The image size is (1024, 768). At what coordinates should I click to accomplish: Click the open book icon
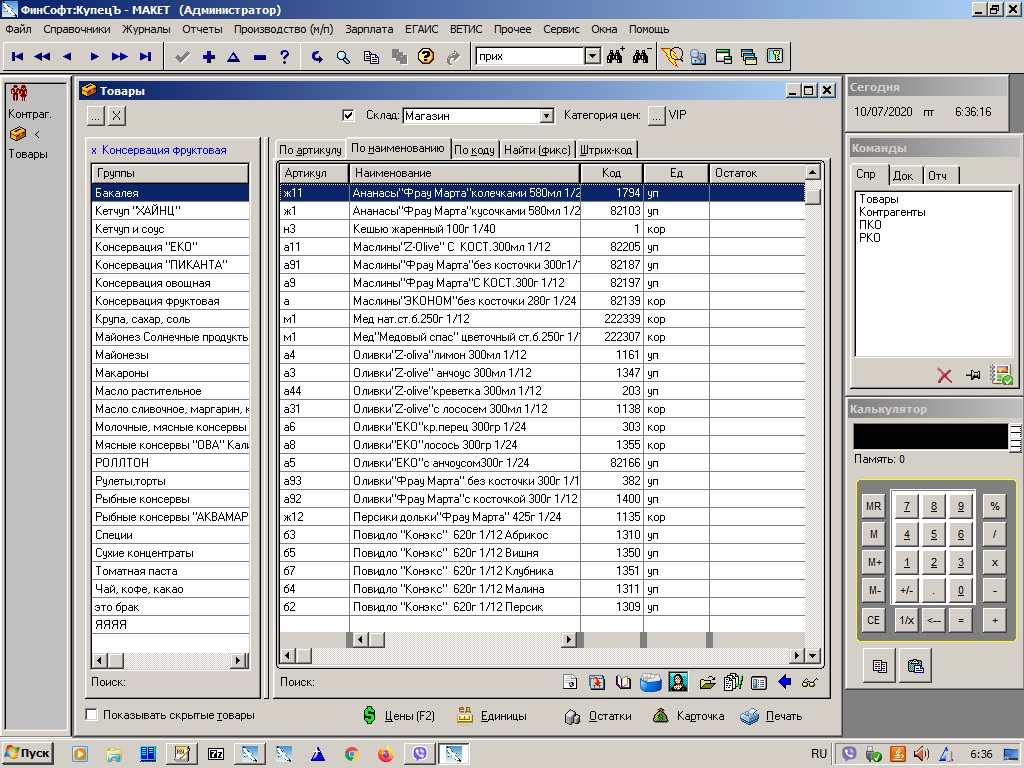[624, 683]
